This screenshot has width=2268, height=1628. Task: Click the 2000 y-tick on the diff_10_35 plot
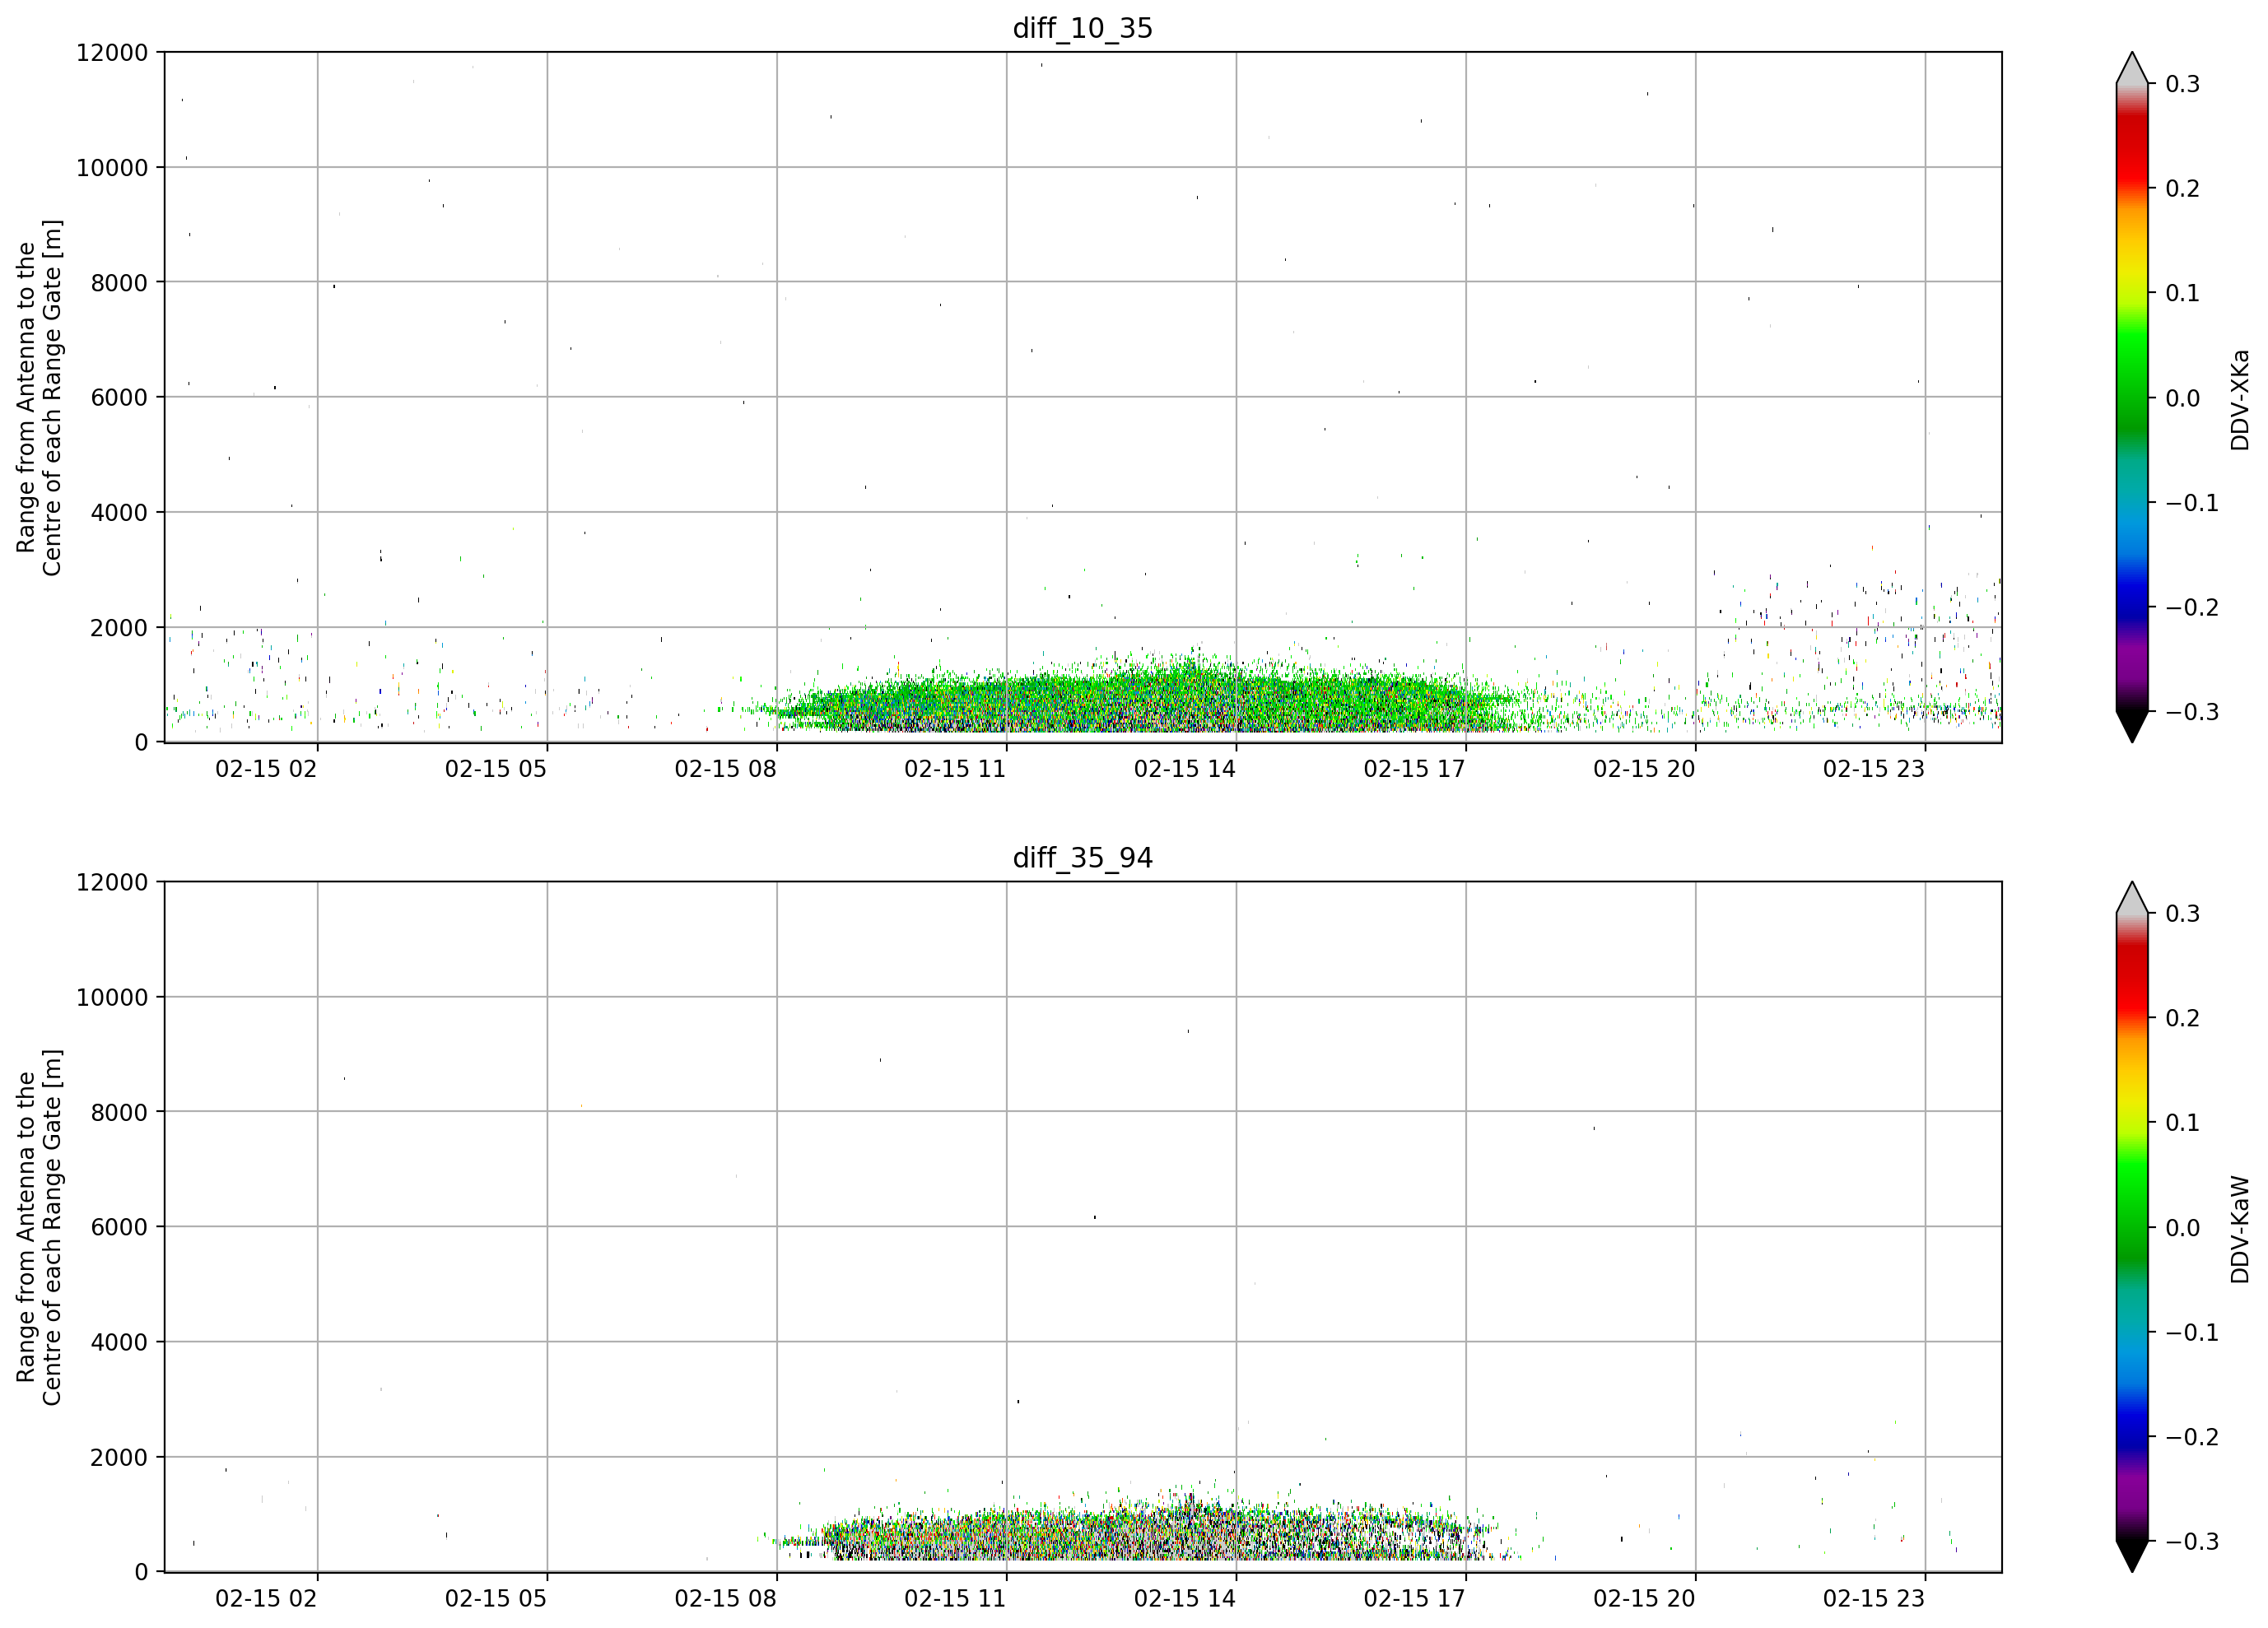pyautogui.click(x=119, y=628)
